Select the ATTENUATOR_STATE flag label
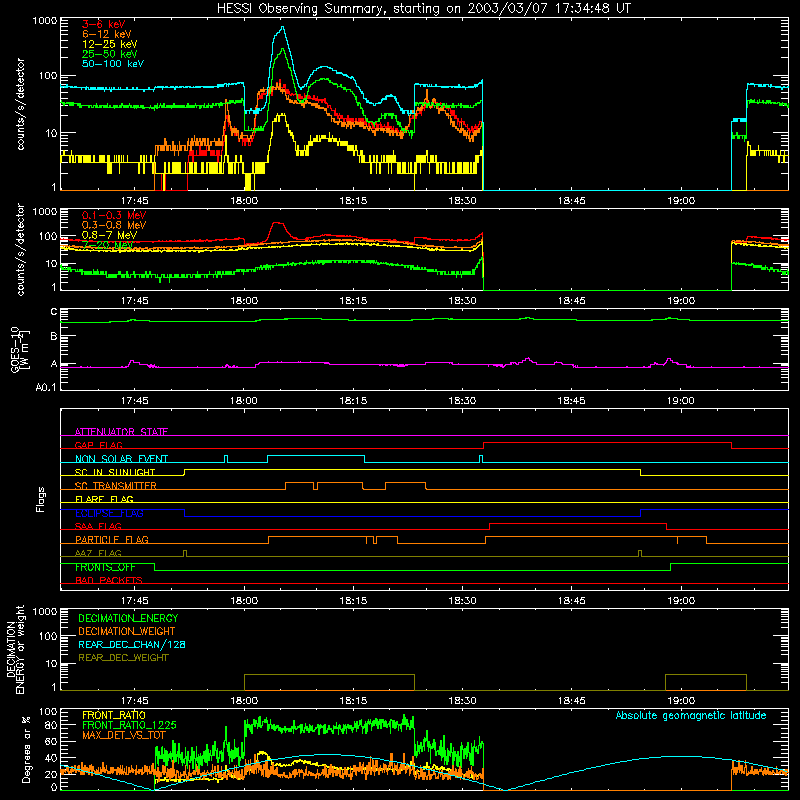This screenshot has height=800, width=800. point(121,432)
